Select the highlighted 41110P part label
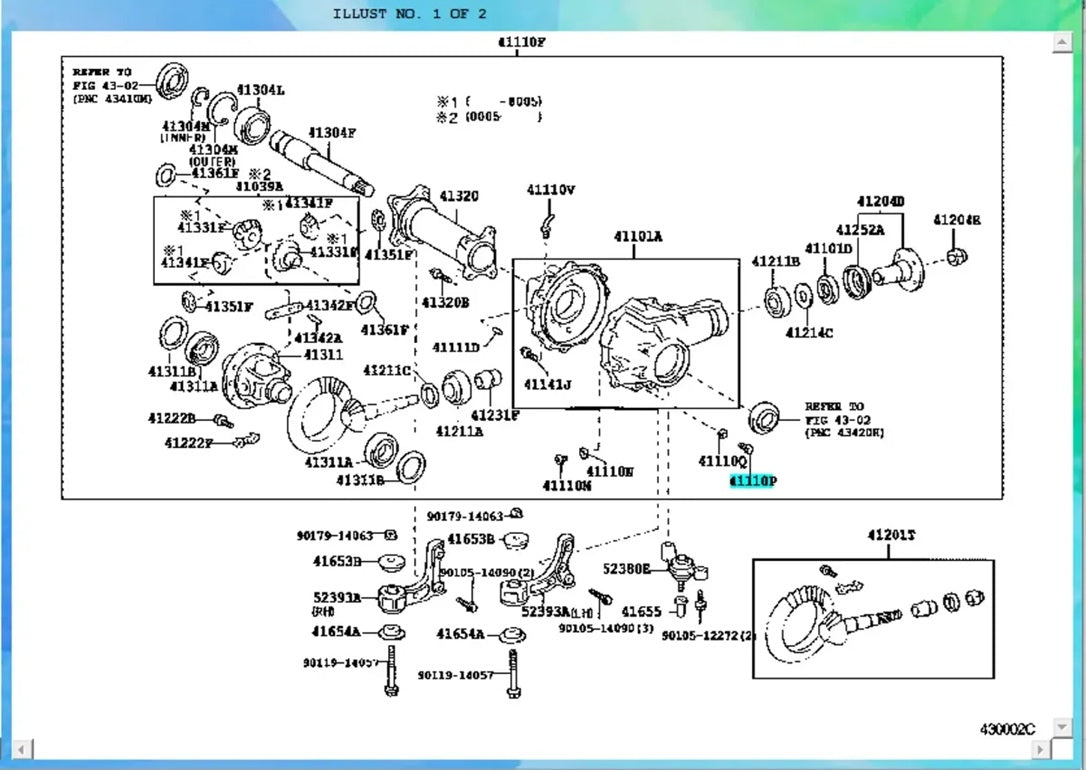This screenshot has width=1086, height=770. pos(753,481)
